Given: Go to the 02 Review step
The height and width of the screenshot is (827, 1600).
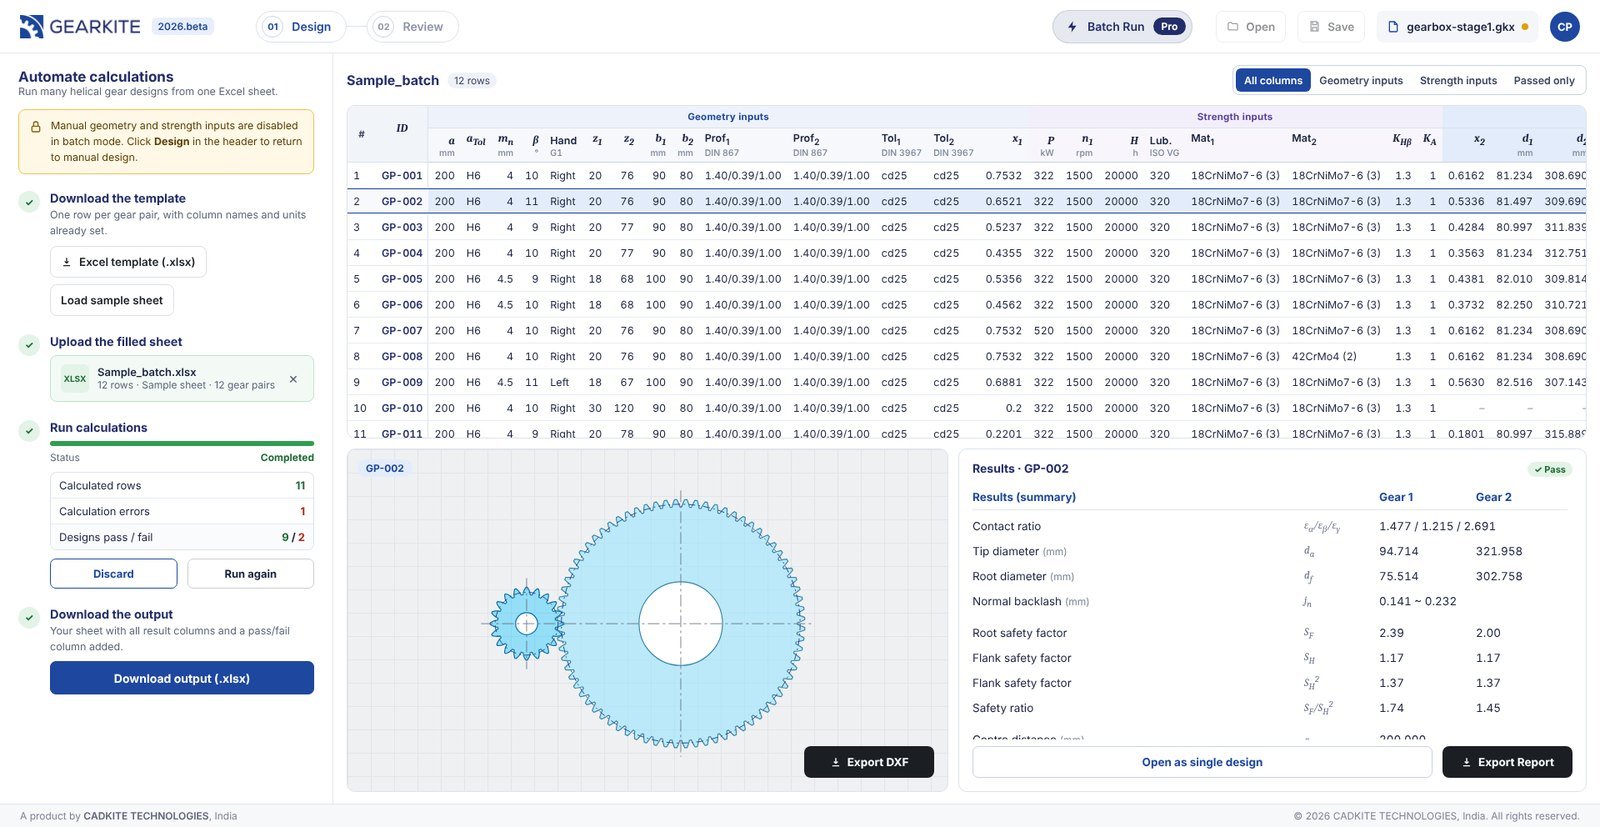Looking at the screenshot, I should [412, 27].
